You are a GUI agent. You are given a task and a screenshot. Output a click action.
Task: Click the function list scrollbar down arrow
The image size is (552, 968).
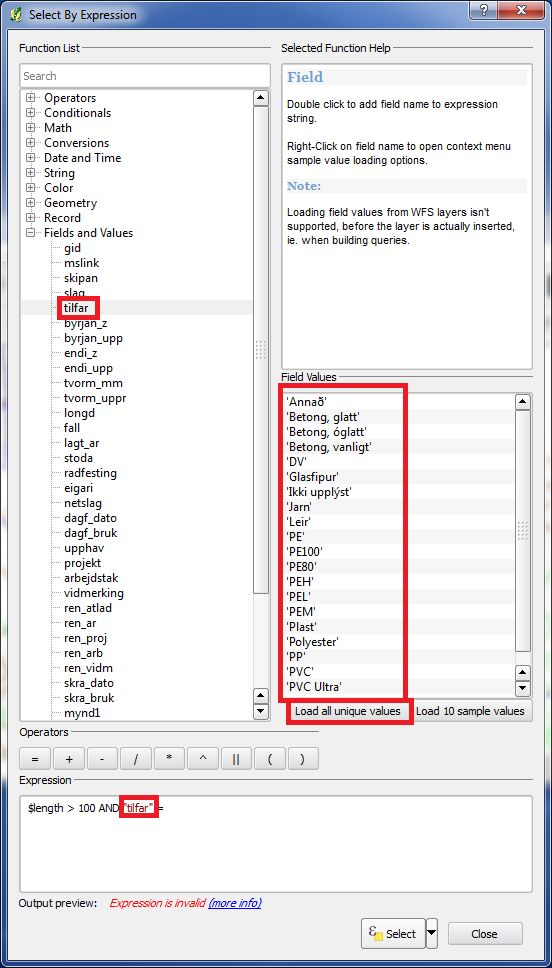261,712
